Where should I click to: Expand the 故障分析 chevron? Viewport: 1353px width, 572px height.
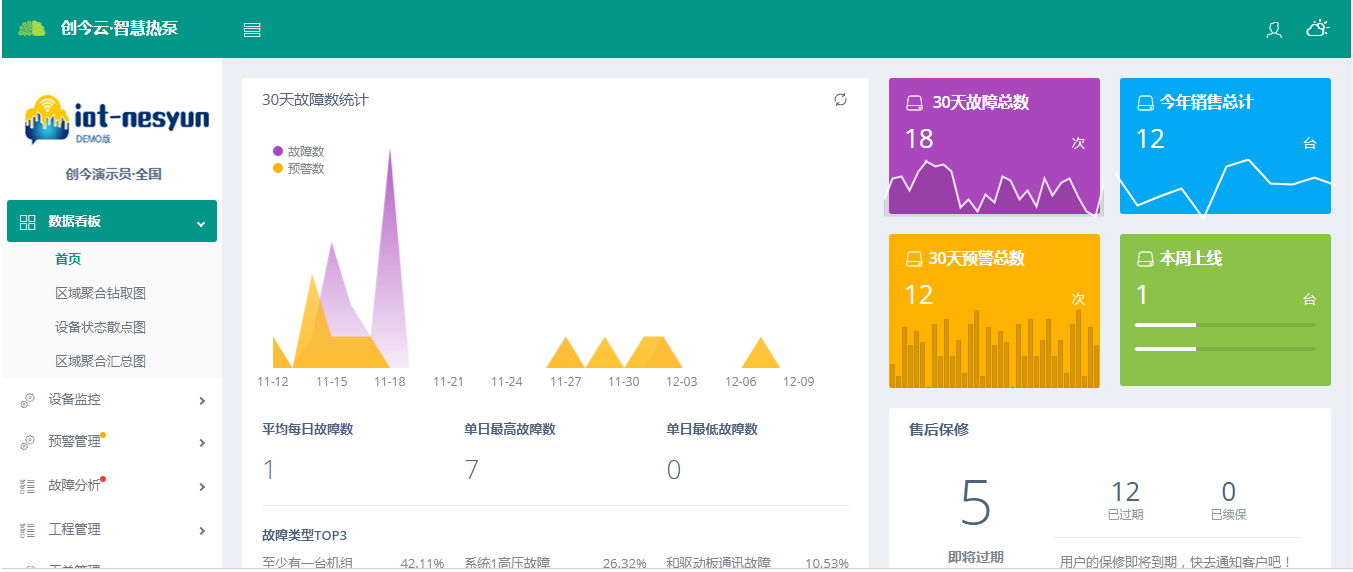(202, 487)
